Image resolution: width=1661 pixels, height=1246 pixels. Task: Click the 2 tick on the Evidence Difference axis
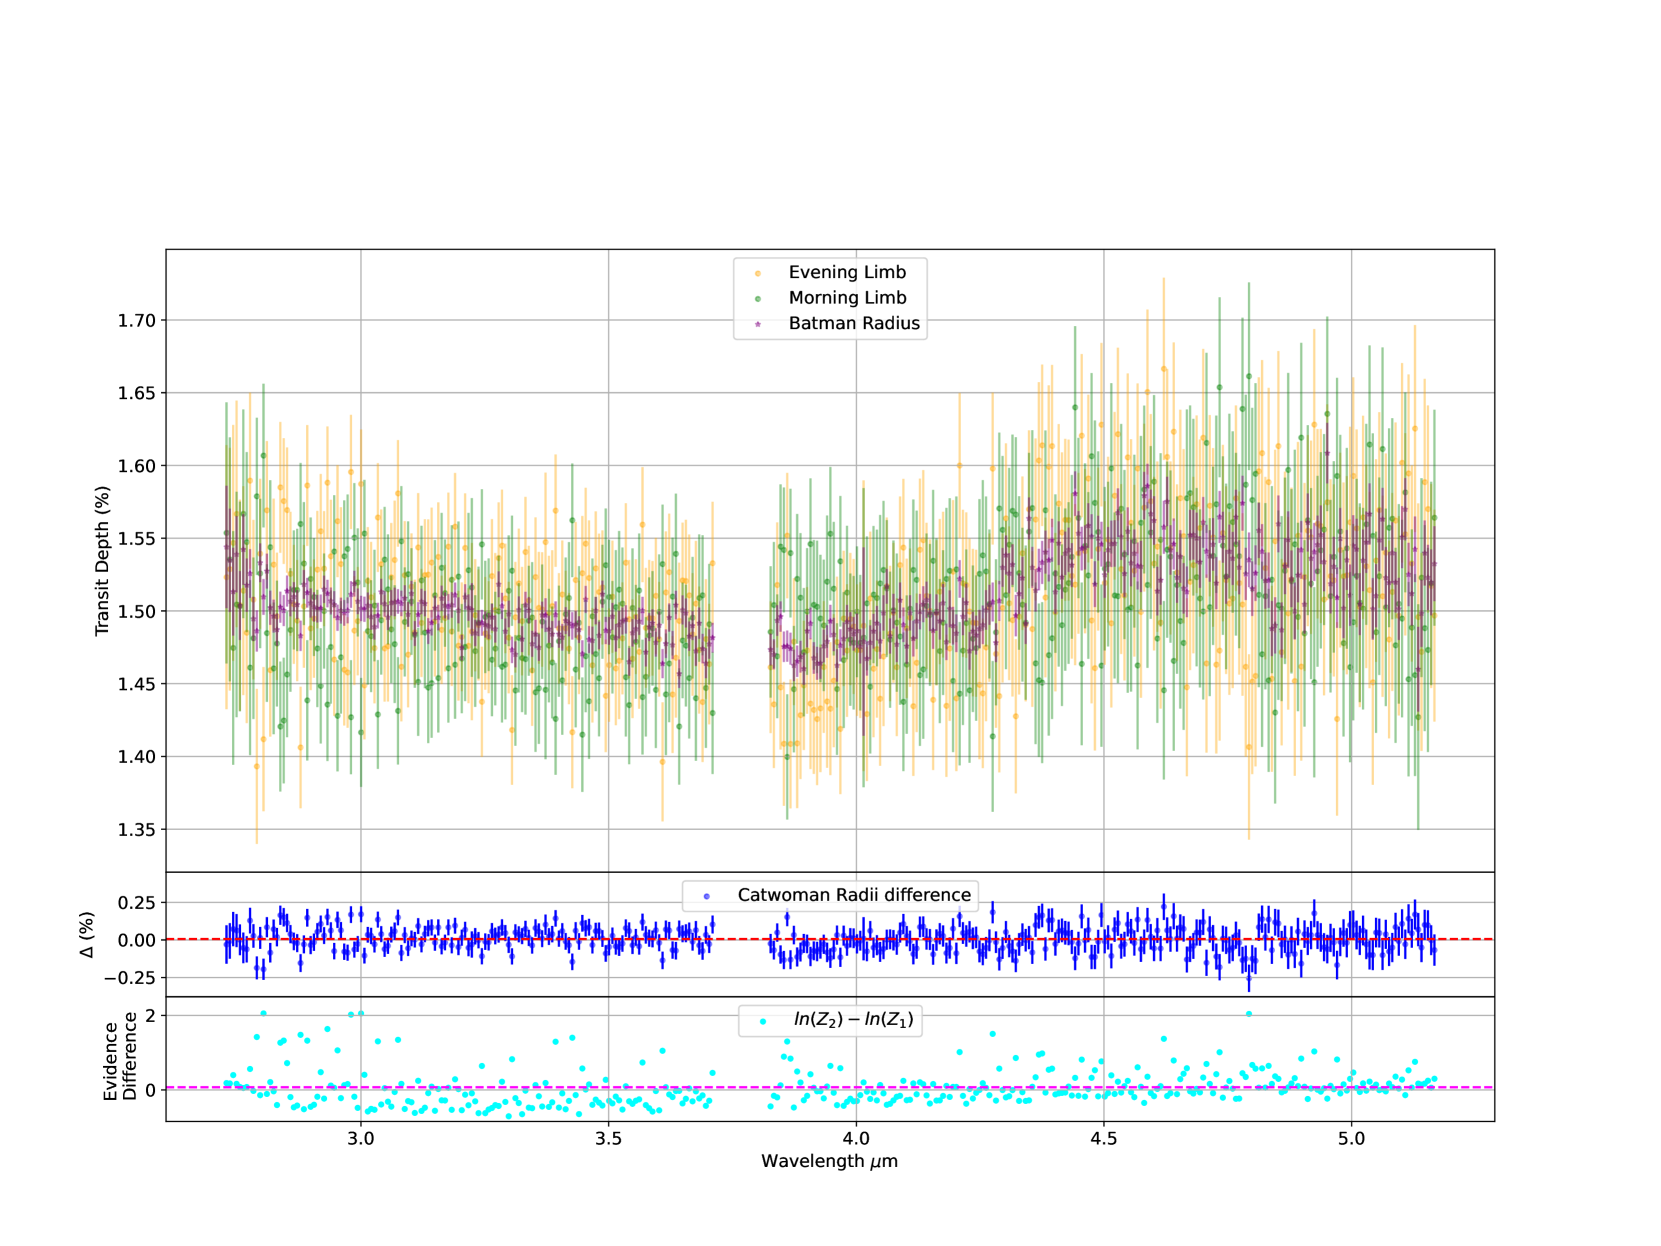(x=150, y=1016)
